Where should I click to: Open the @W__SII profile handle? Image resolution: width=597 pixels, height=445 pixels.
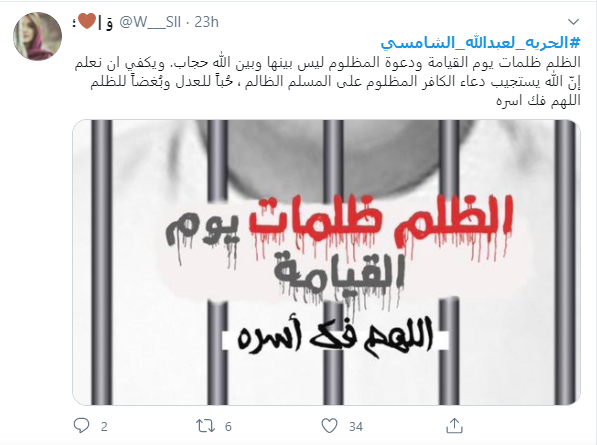(150, 22)
